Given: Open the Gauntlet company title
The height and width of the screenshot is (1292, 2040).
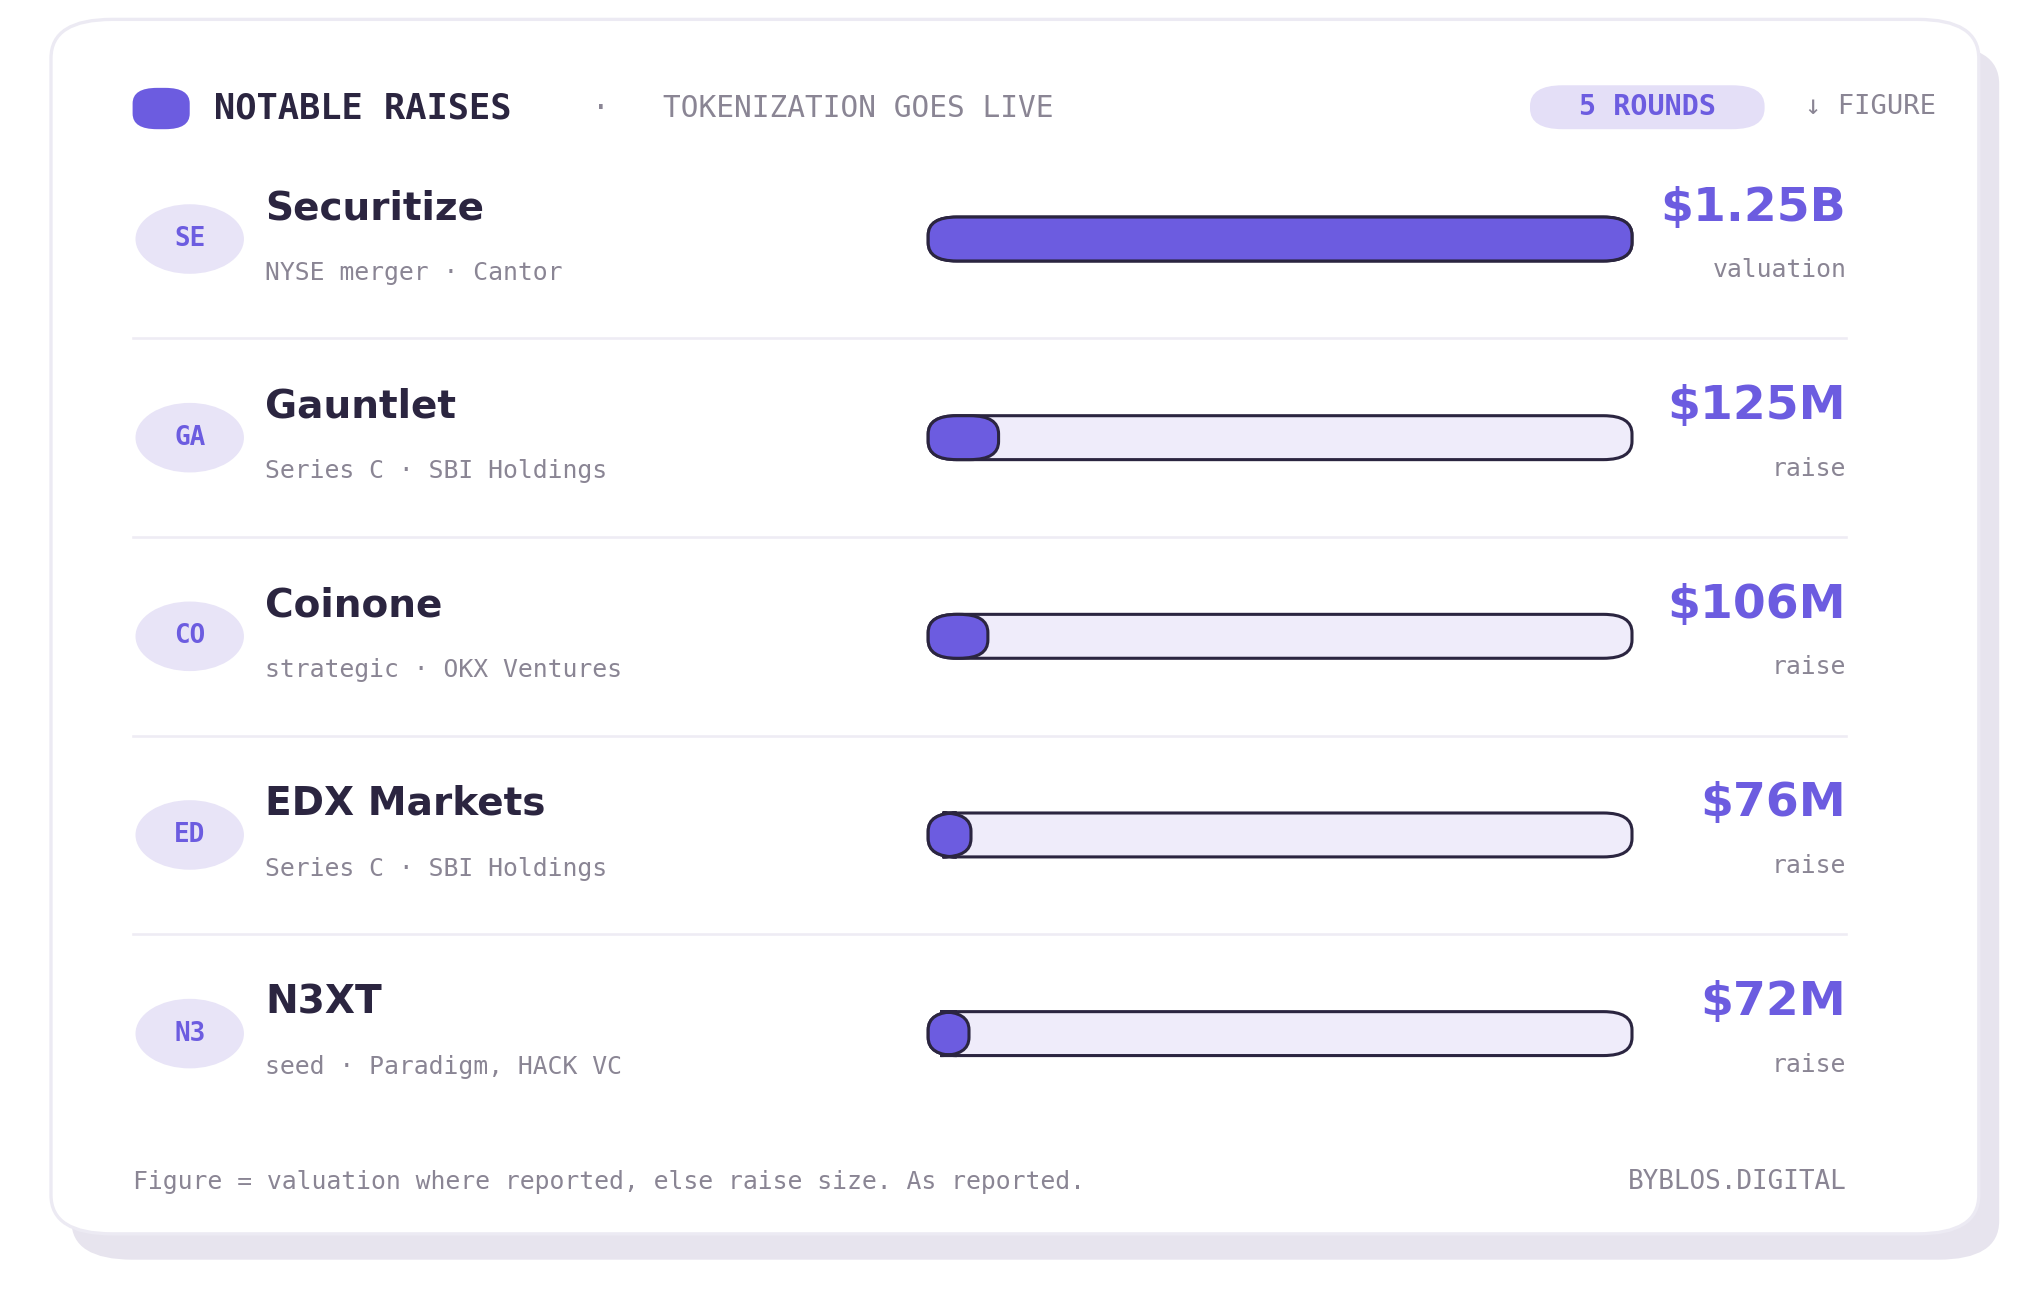Looking at the screenshot, I should coord(360,405).
